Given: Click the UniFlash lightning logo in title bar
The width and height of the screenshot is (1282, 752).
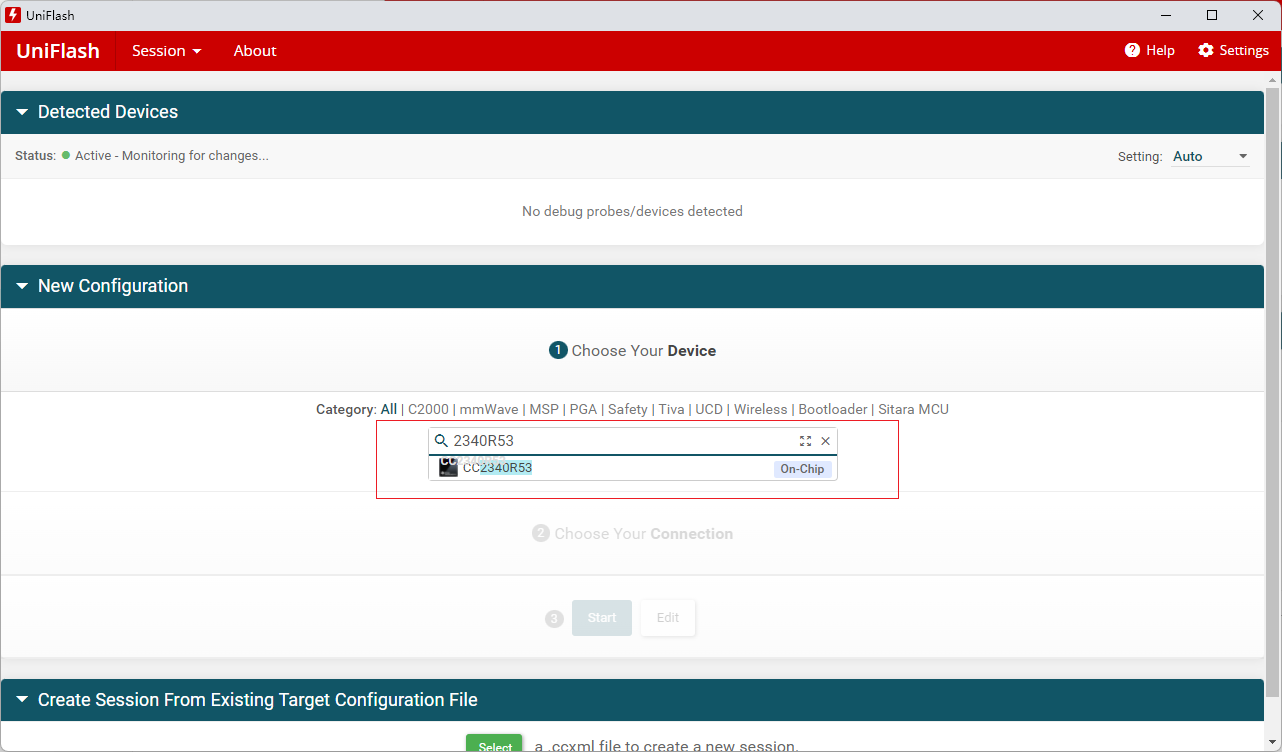Looking at the screenshot, I should 14,15.
